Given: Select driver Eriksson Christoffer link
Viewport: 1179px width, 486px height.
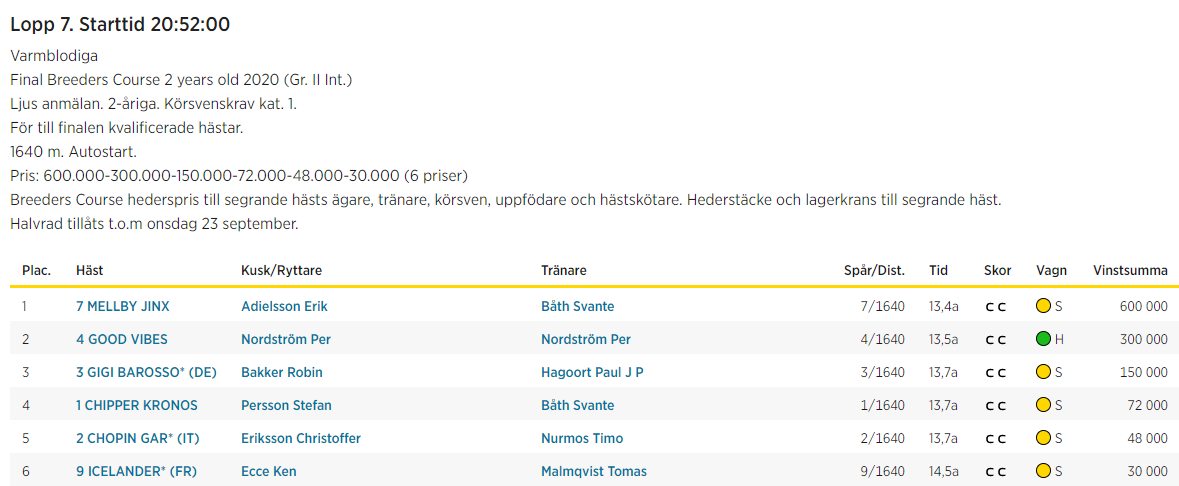Looking at the screenshot, I should click(x=301, y=438).
